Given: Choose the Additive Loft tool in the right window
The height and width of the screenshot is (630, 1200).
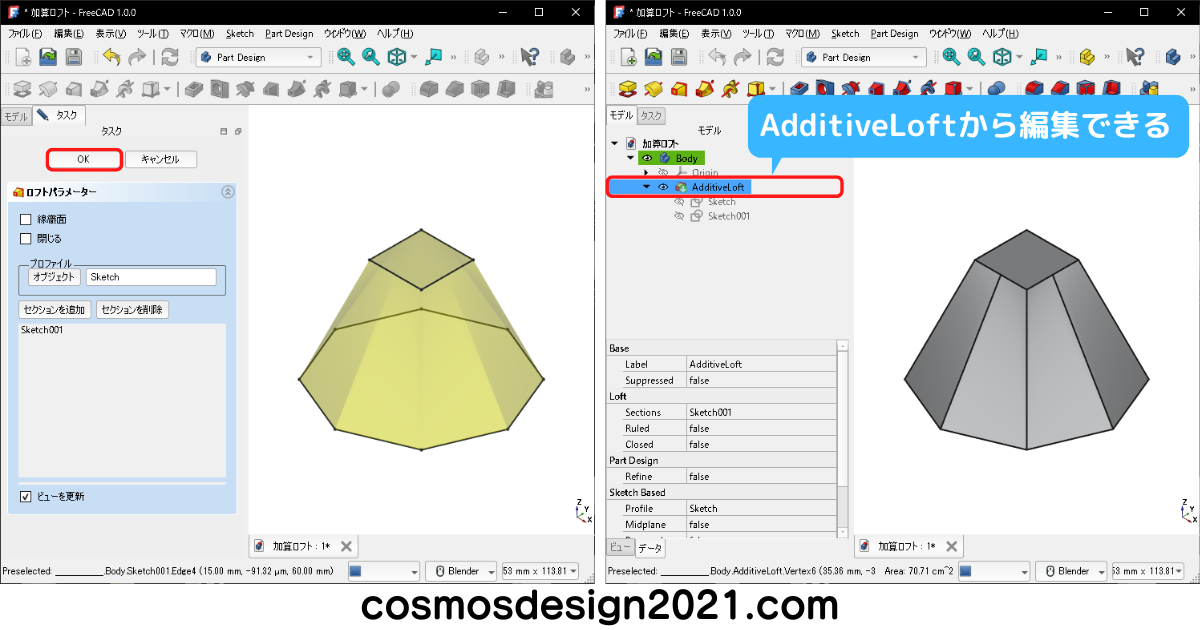Looking at the screenshot, I should (679, 89).
